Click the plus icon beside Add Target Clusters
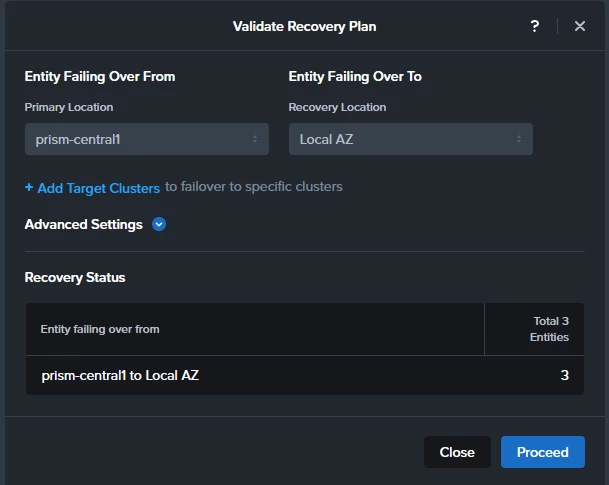The height and width of the screenshot is (485, 609). click(x=29, y=188)
